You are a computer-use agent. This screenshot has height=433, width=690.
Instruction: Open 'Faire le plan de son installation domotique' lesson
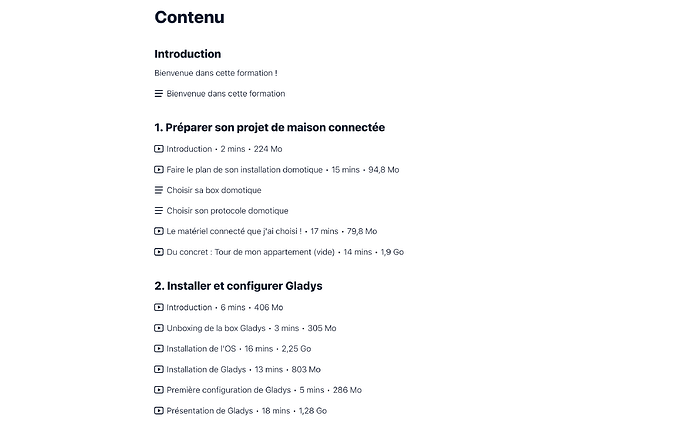coord(246,170)
